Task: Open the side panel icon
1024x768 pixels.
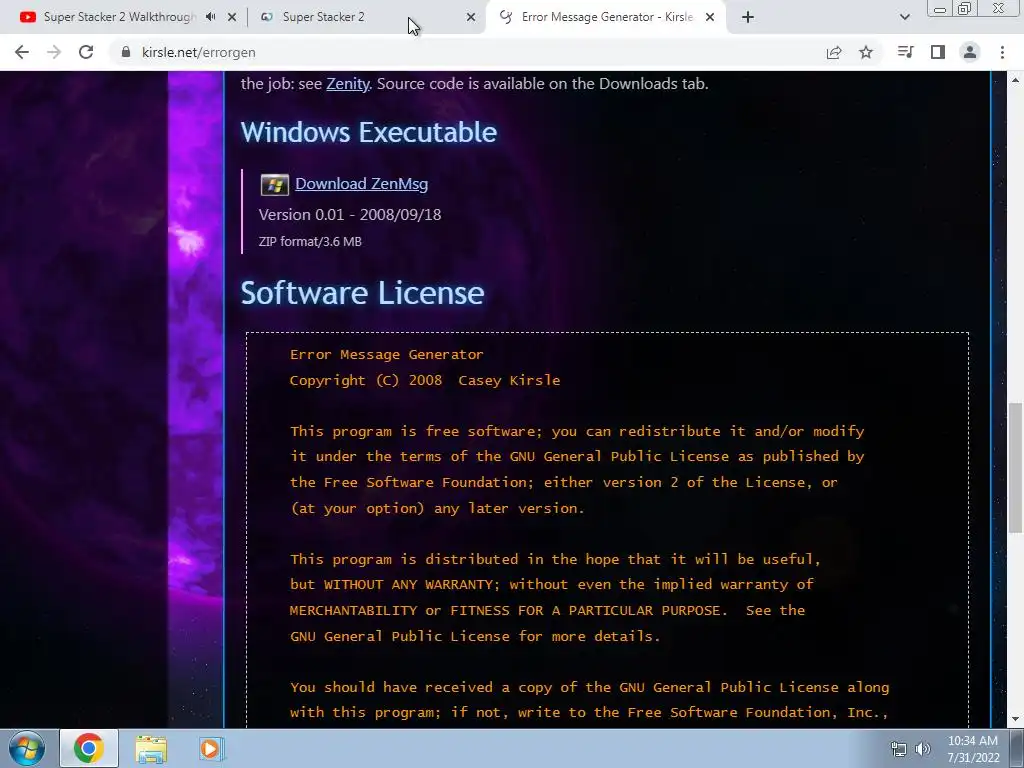Action: [x=938, y=52]
